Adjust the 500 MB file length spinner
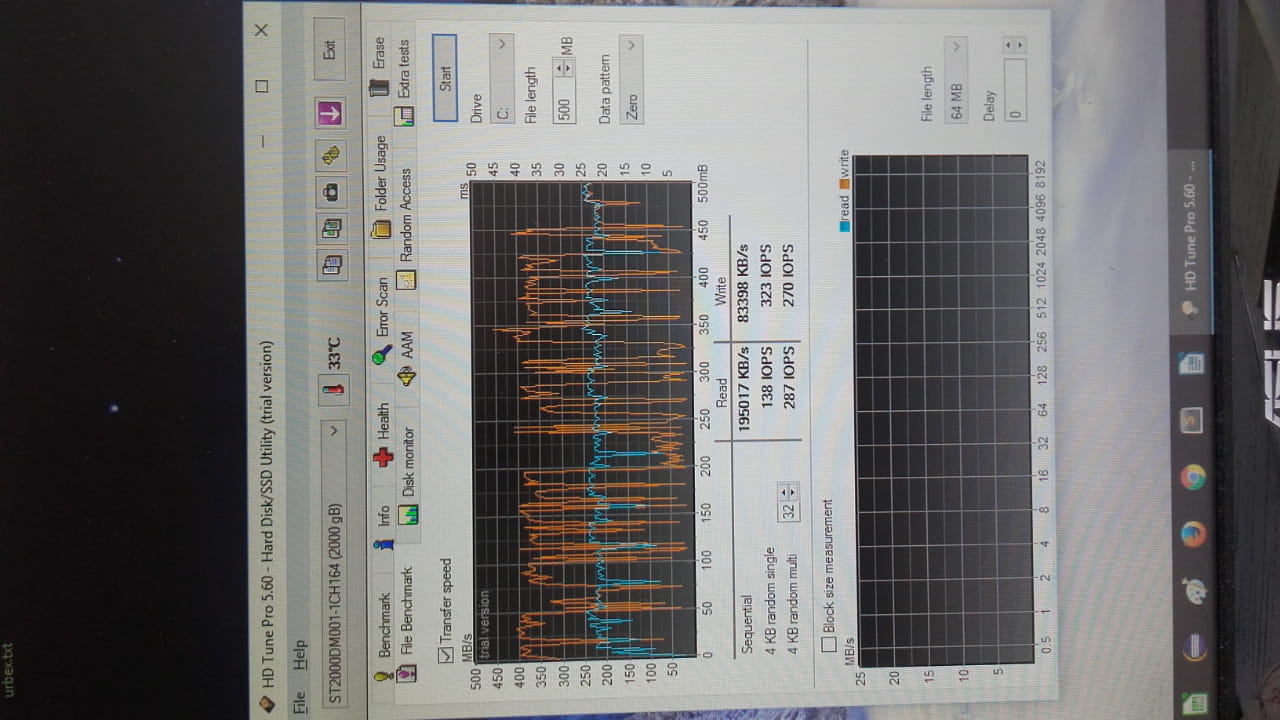 [565, 67]
